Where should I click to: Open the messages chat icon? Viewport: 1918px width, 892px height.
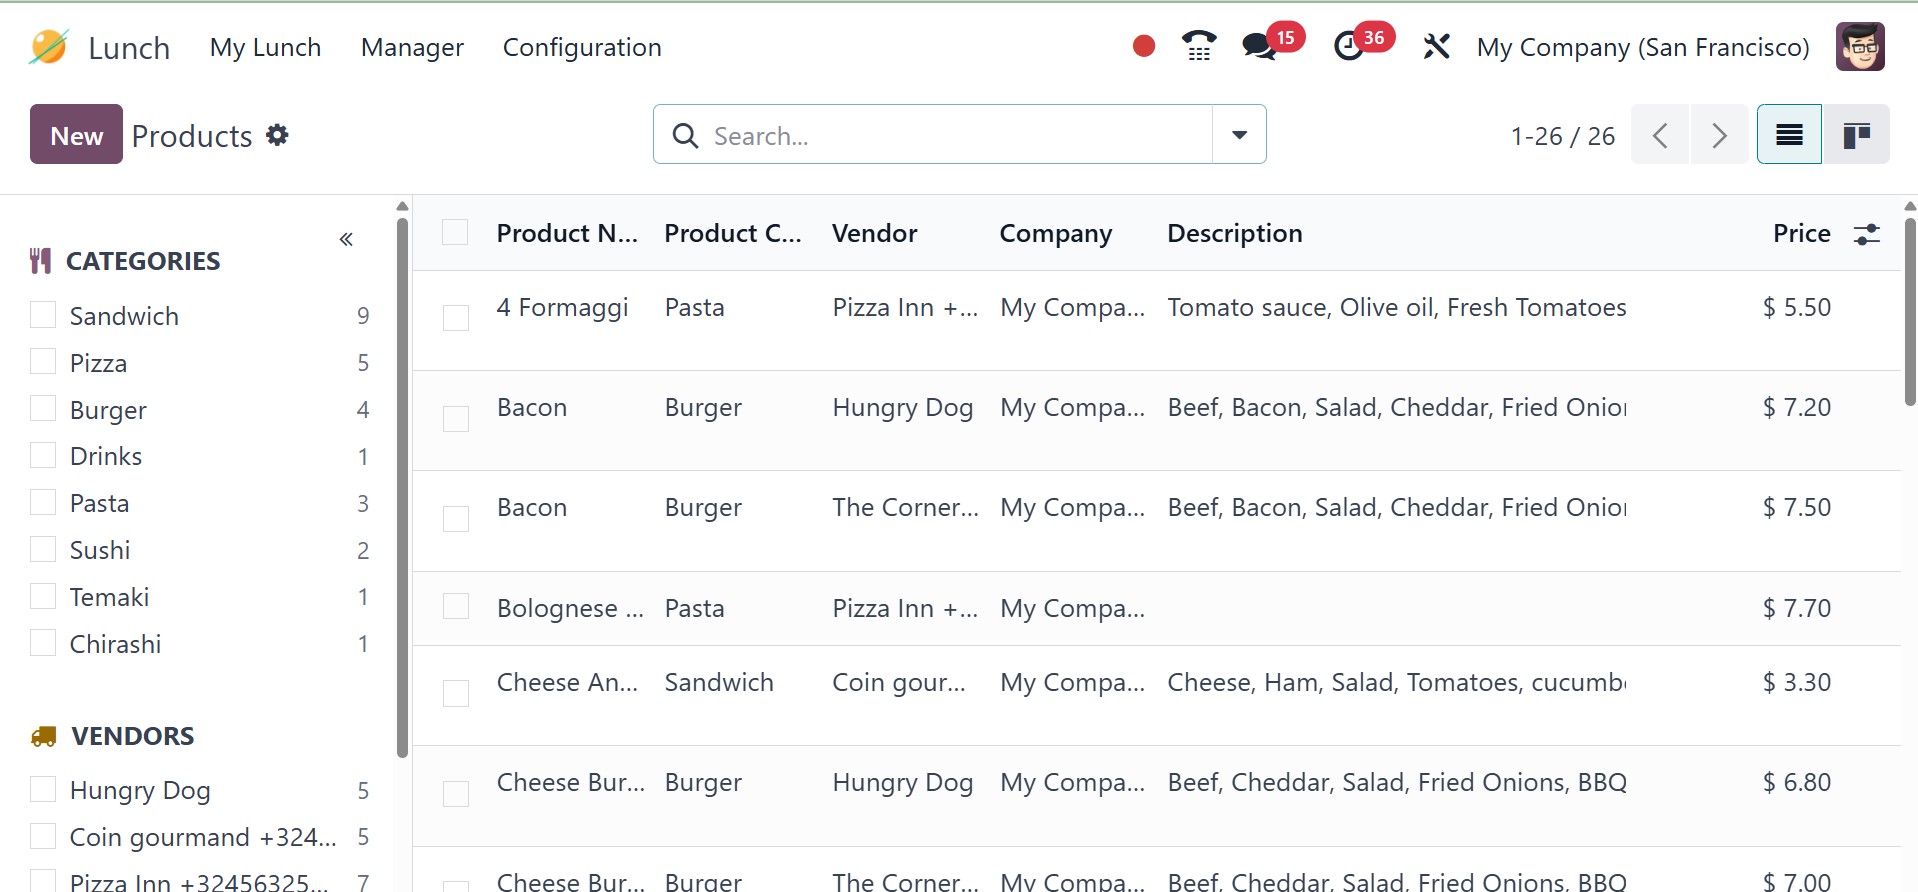(x=1259, y=47)
